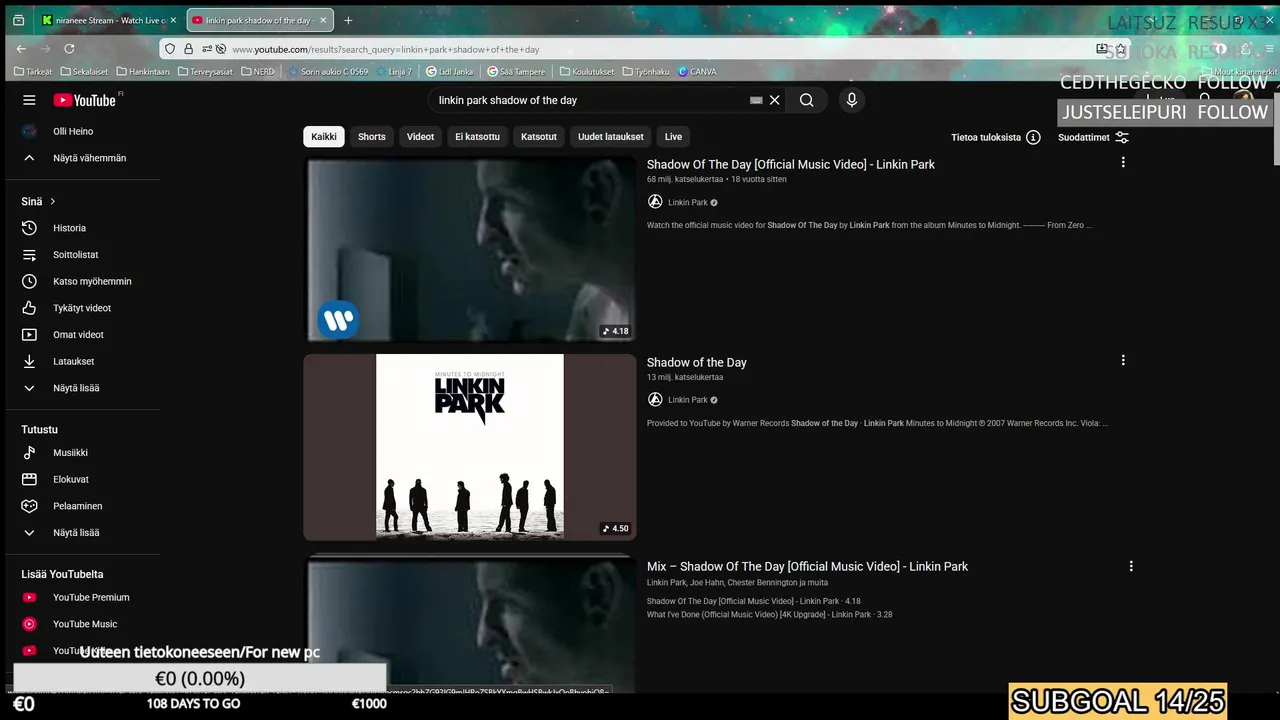This screenshot has width=1280, height=720.
Task: Select the Katsotut filter chip
Action: pyautogui.click(x=539, y=137)
